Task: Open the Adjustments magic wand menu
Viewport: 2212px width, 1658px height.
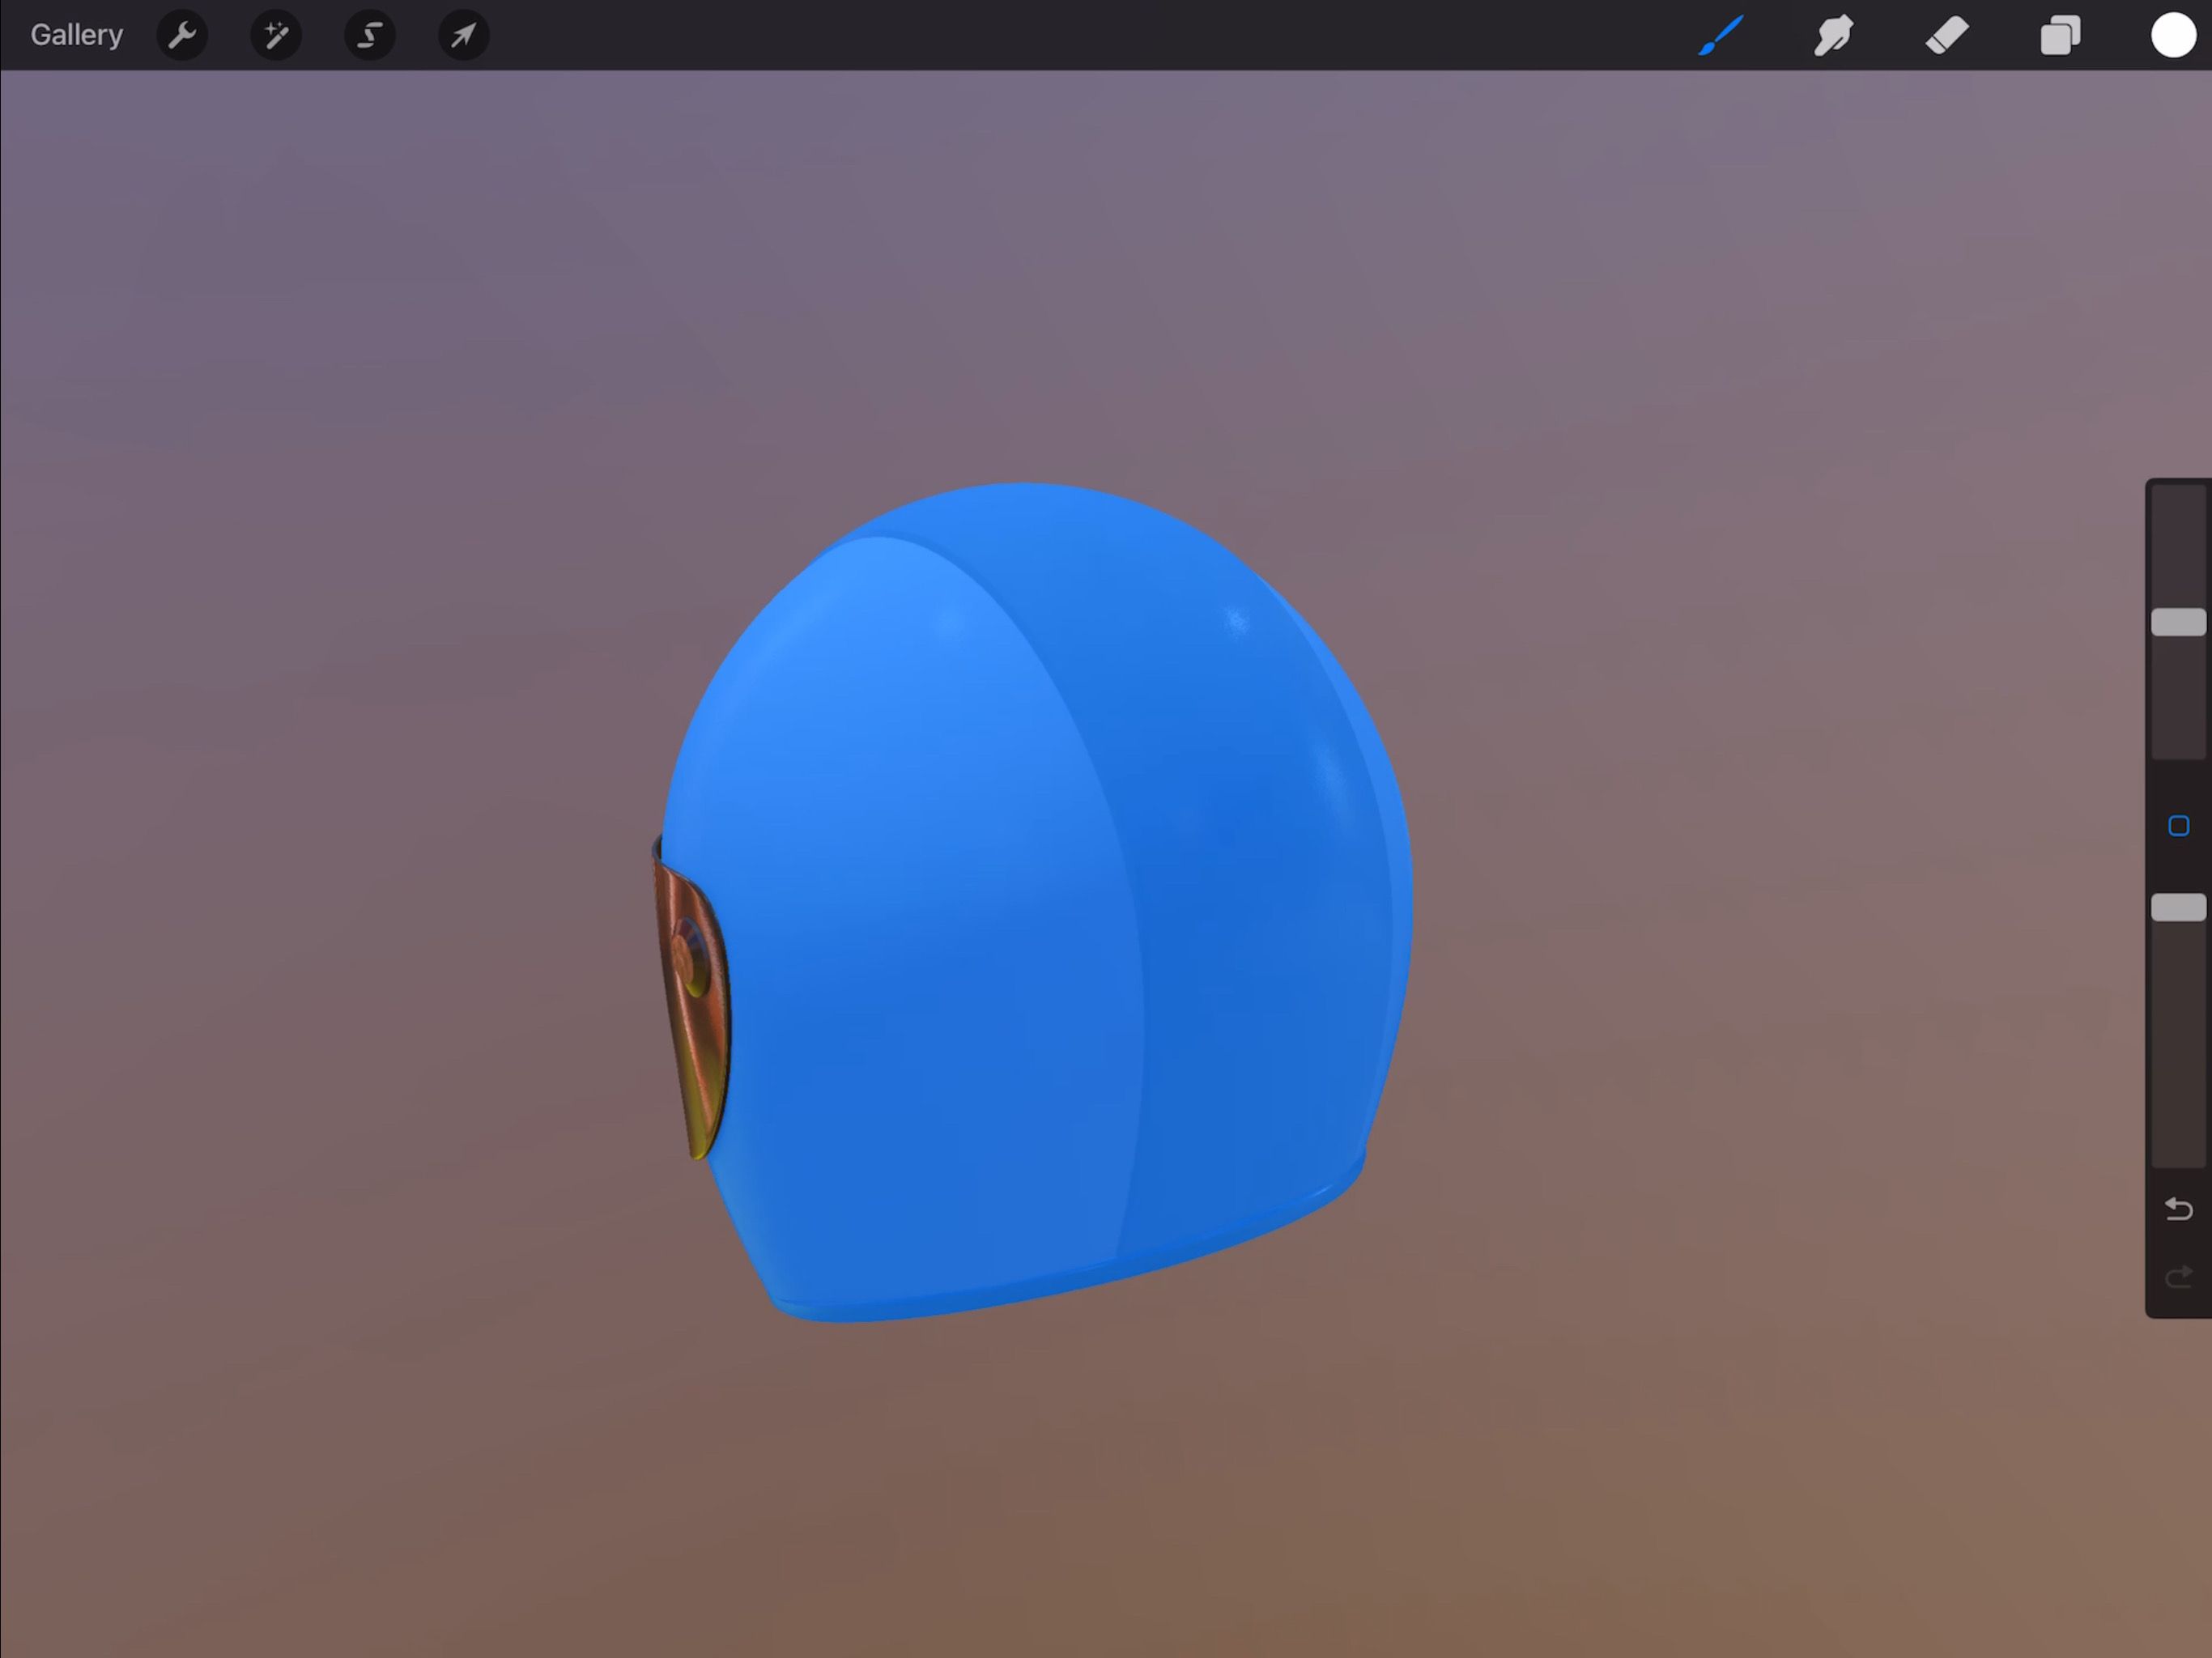Action: tap(276, 36)
